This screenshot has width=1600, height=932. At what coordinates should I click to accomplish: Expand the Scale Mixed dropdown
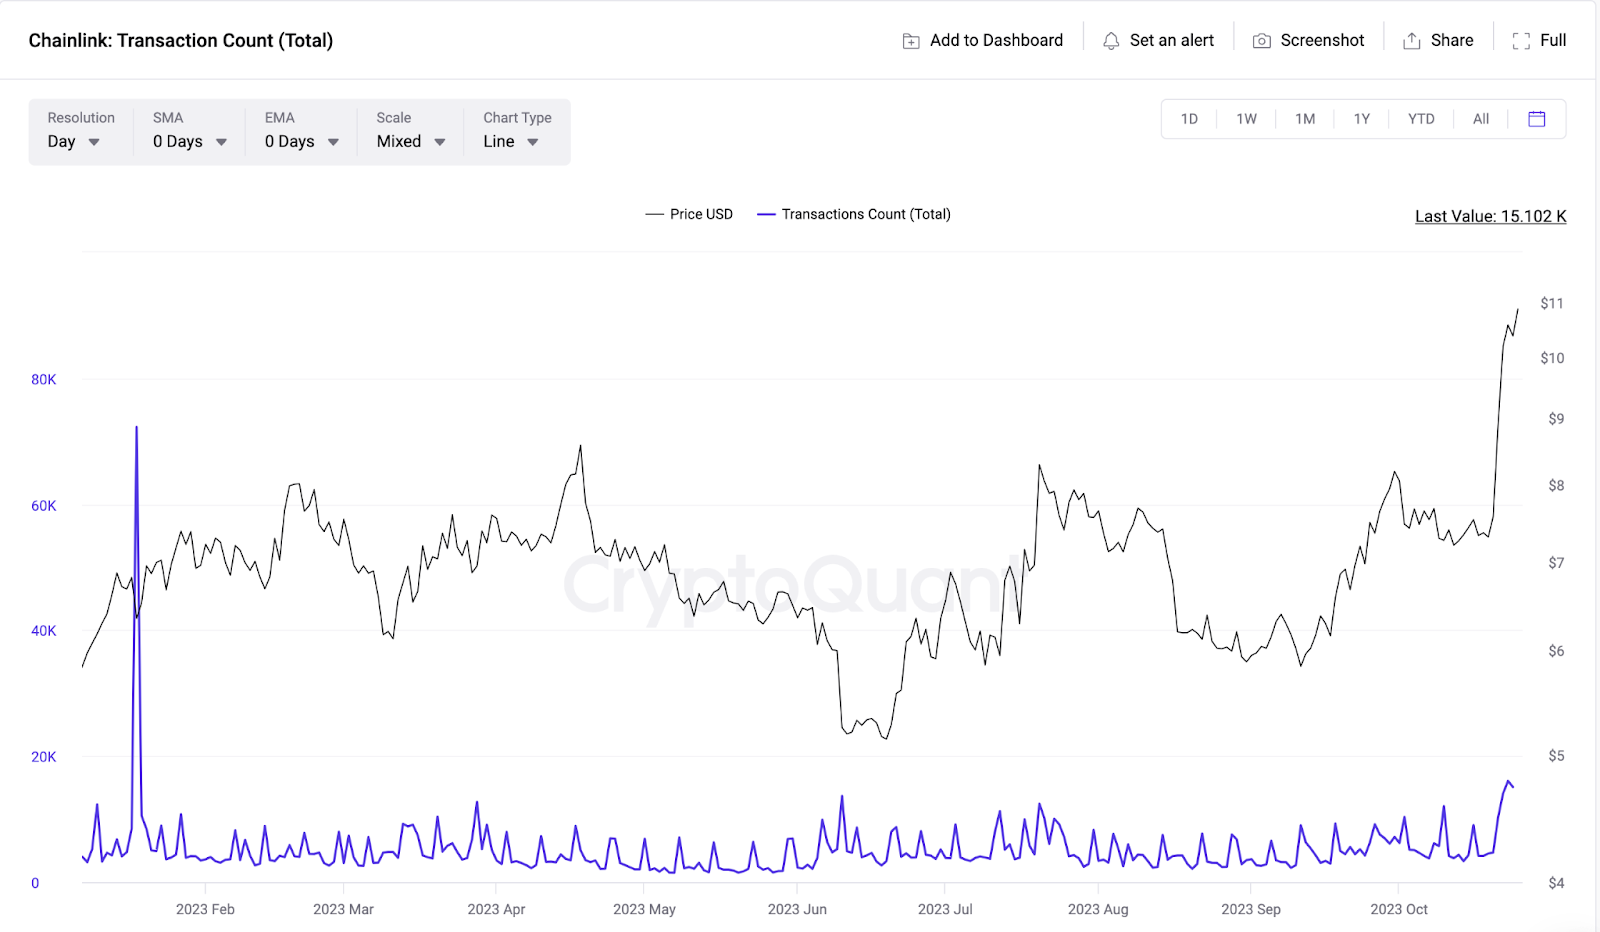411,131
